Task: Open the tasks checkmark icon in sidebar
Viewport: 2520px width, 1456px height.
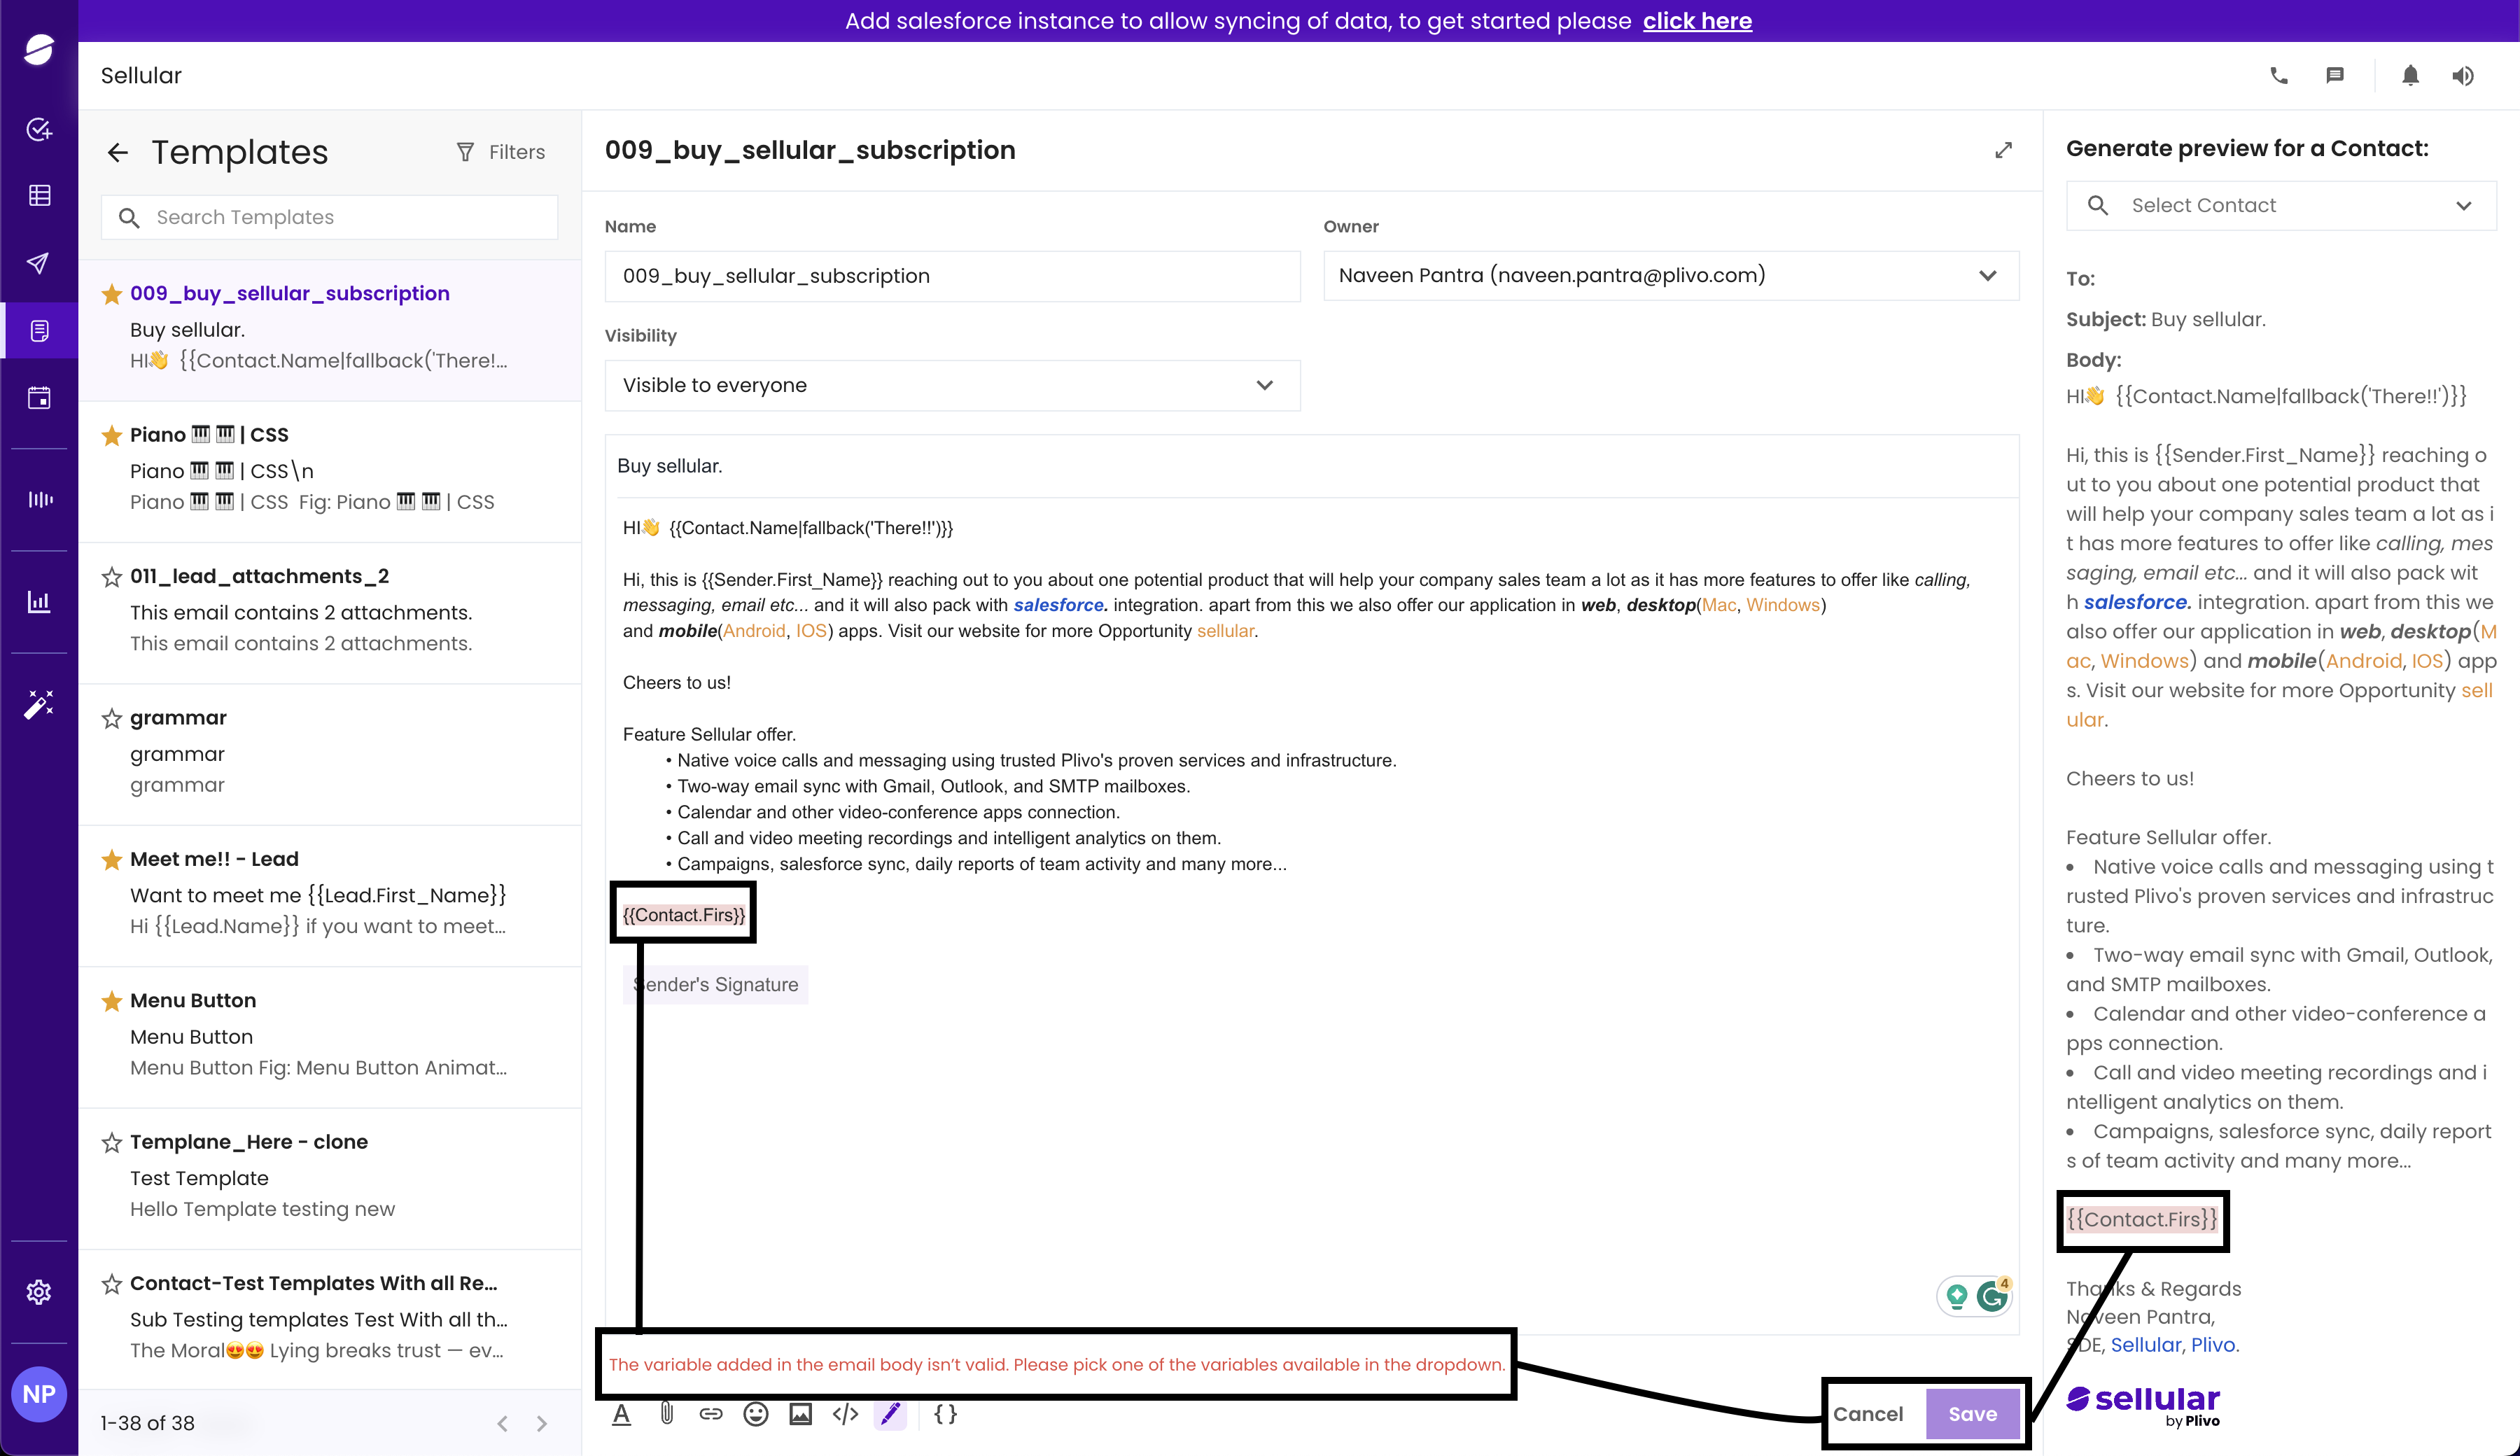Action: 39,129
